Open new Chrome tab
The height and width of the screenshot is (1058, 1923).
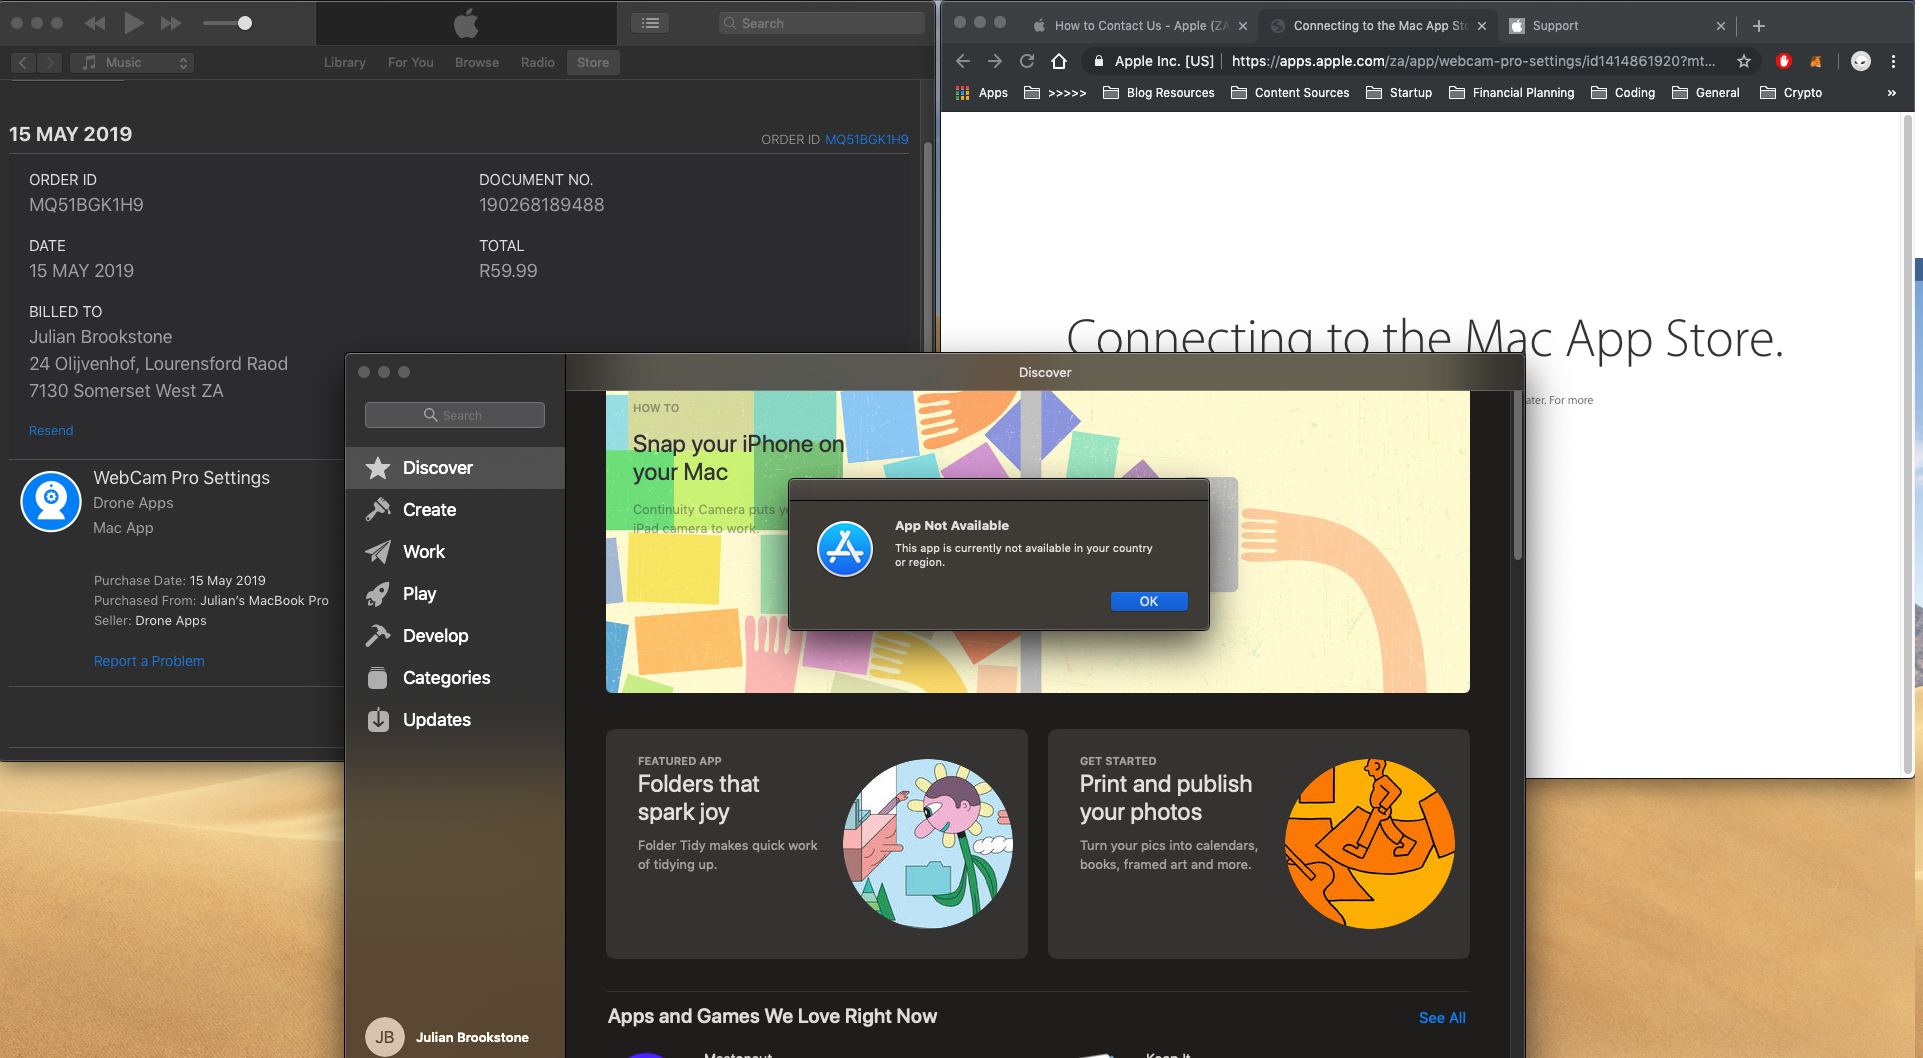(1759, 26)
